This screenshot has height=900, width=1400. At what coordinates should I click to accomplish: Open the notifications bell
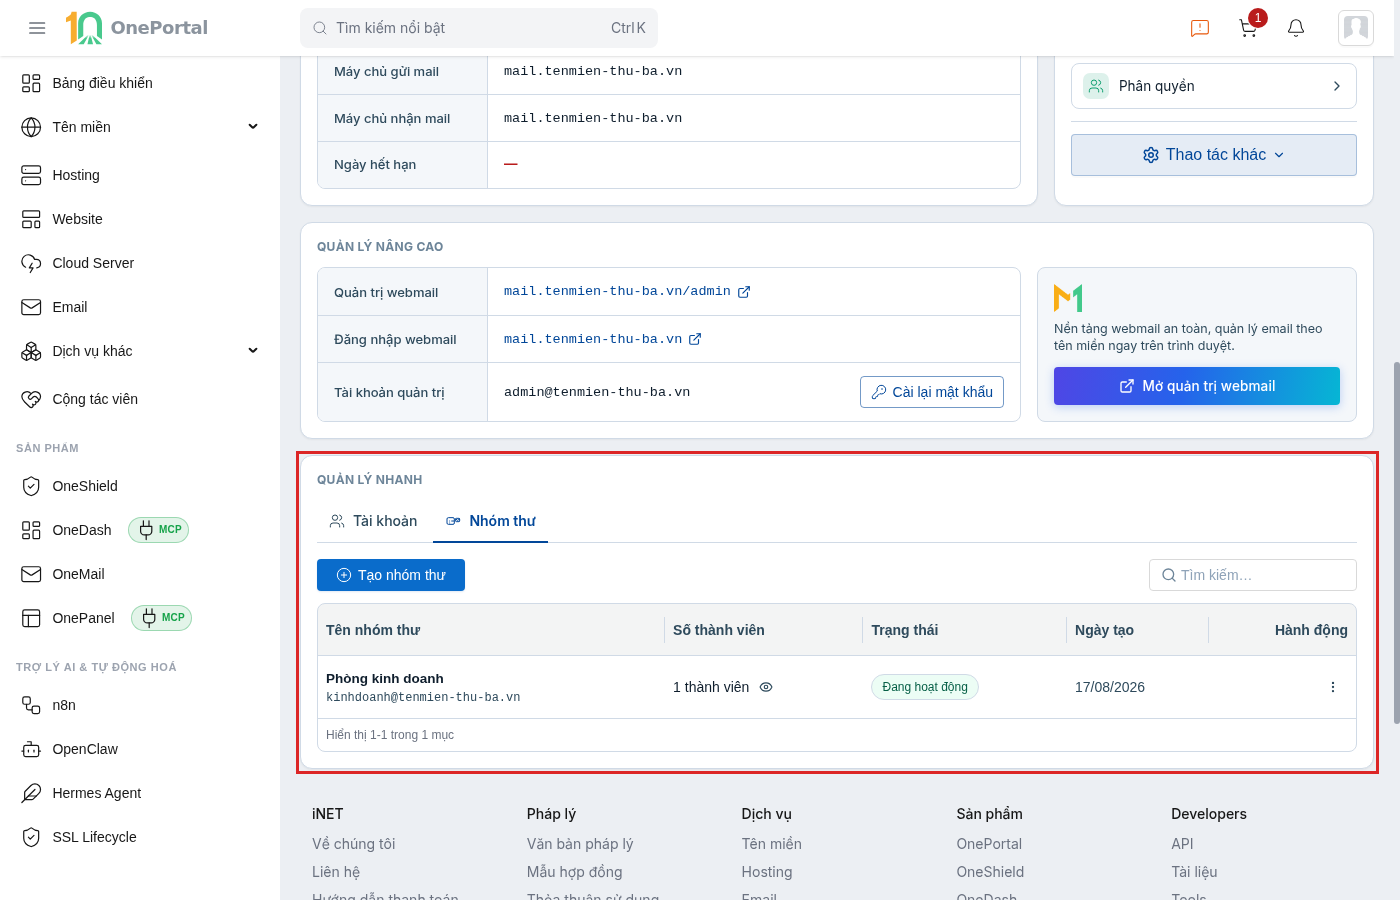(x=1296, y=28)
